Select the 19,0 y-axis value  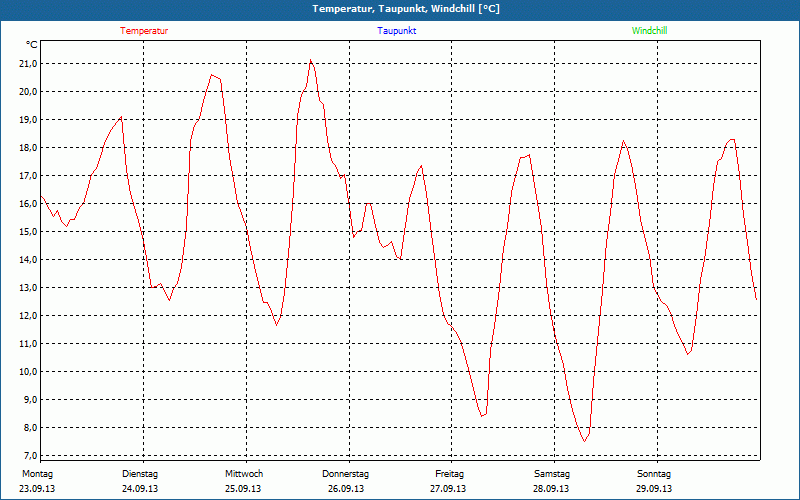pyautogui.click(x=27, y=120)
